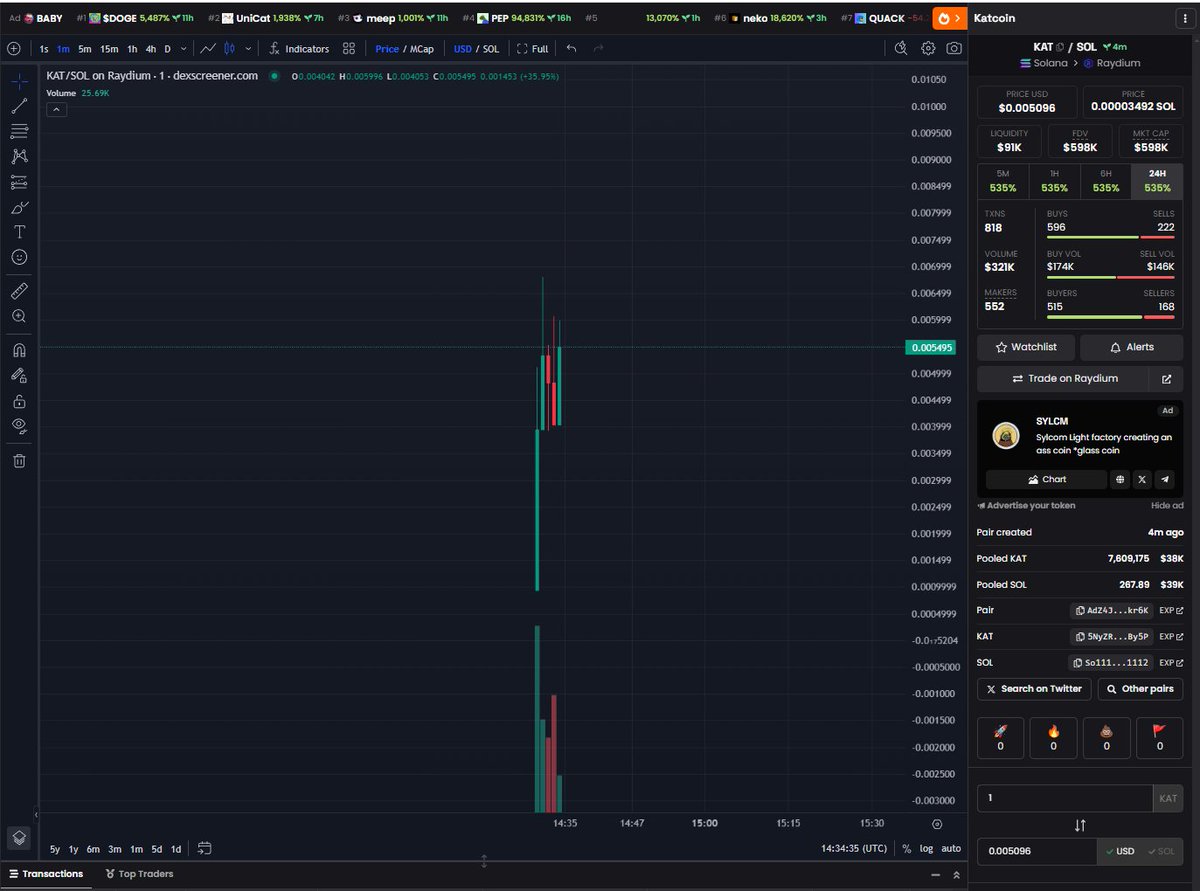The width and height of the screenshot is (1200, 891).
Task: Select USD in the converter
Action: pos(1118,851)
